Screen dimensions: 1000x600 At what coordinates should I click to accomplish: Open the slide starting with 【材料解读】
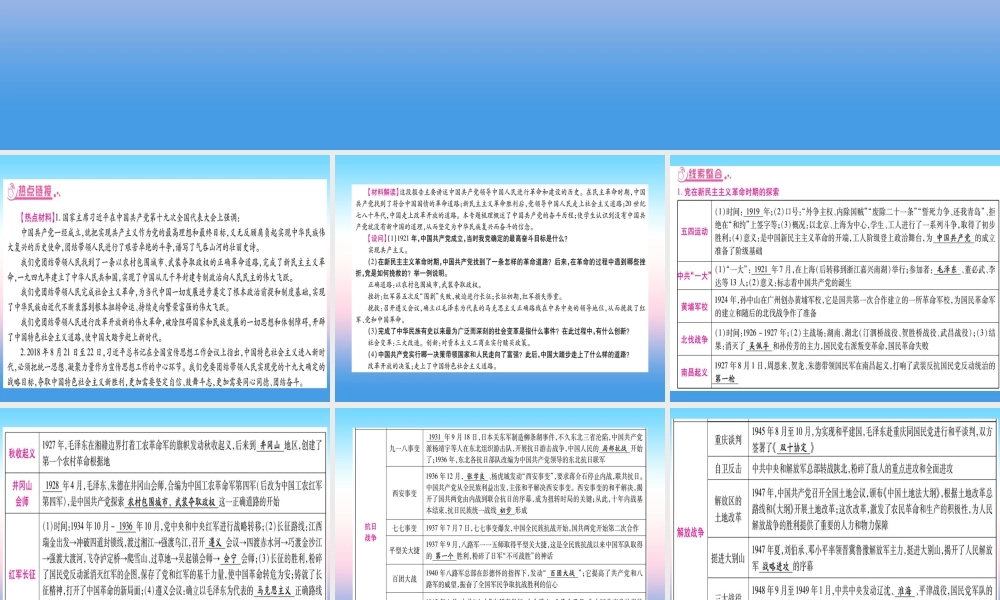click(500, 278)
